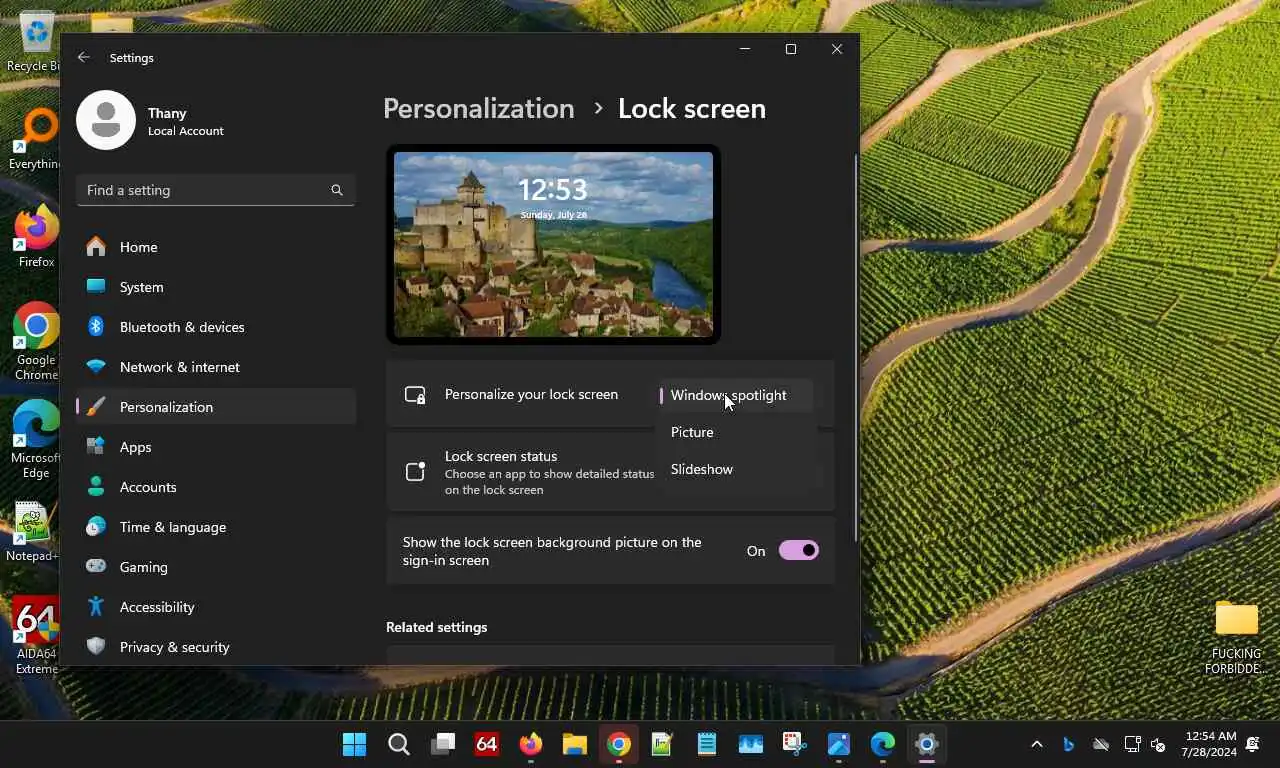Viewport: 1280px width, 768px height.
Task: Open Firefox from the taskbar
Action: [x=531, y=744]
